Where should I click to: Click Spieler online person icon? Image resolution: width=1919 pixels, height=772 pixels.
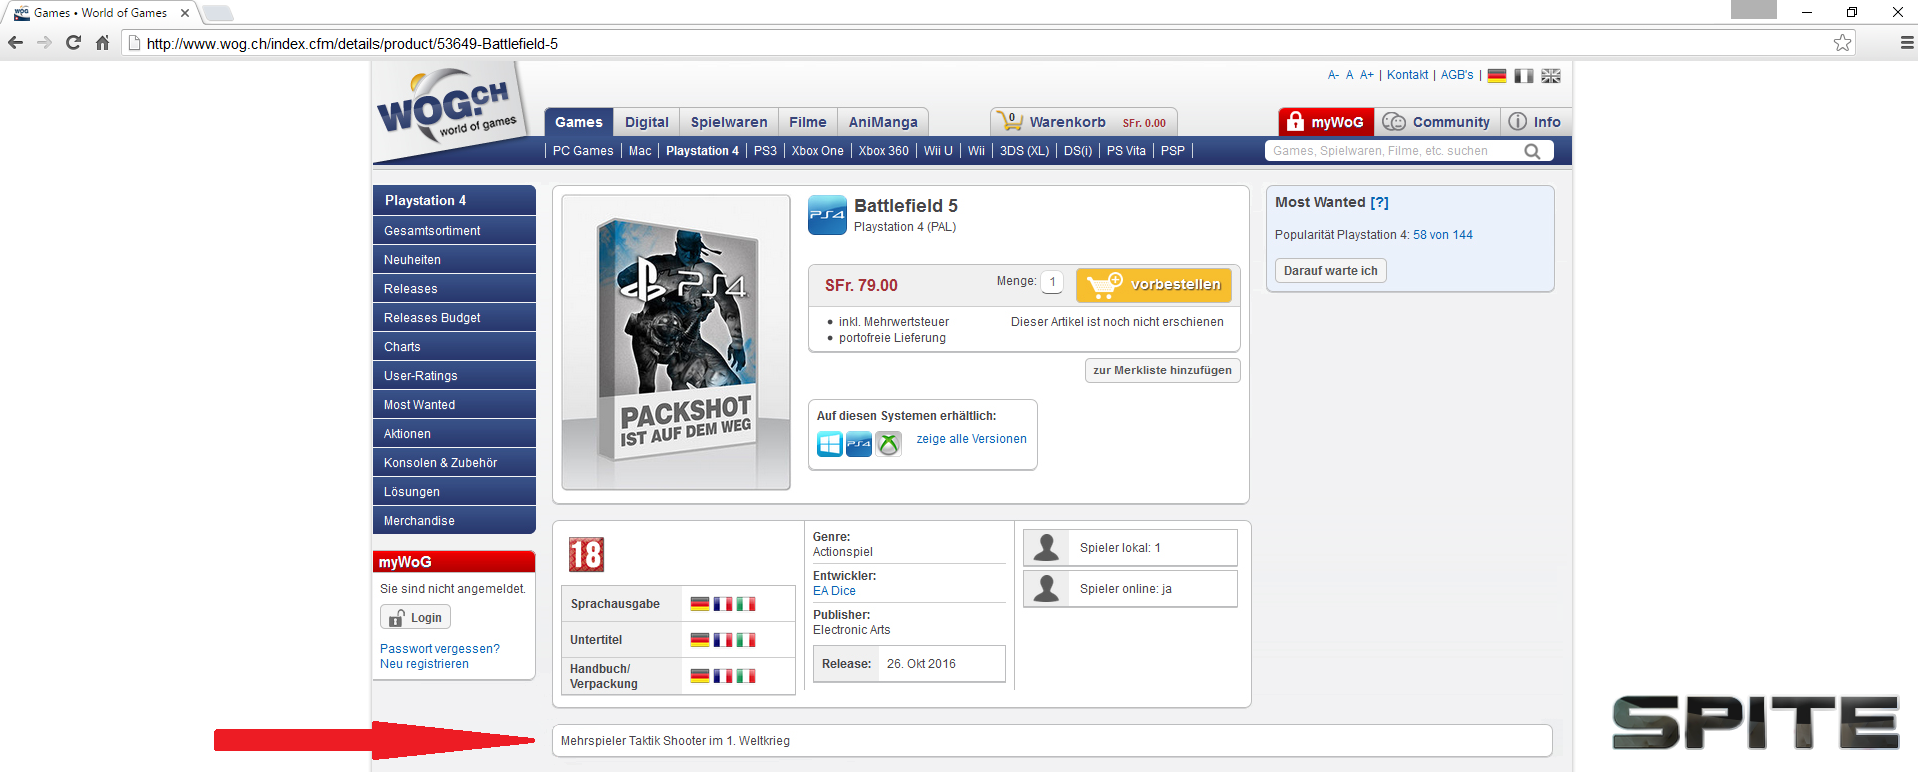[1047, 588]
